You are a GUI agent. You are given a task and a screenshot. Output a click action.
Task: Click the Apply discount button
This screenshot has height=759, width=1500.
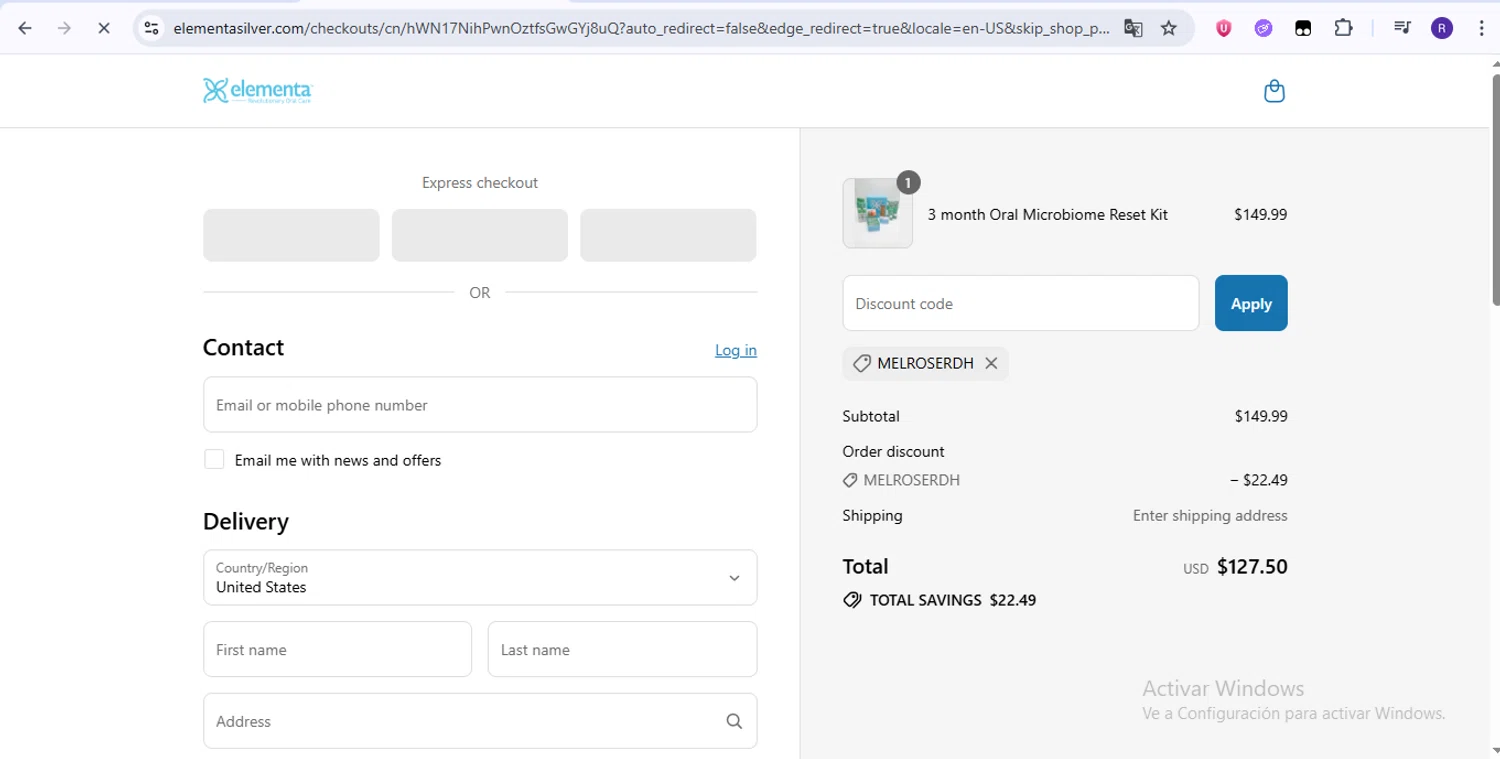1251,303
